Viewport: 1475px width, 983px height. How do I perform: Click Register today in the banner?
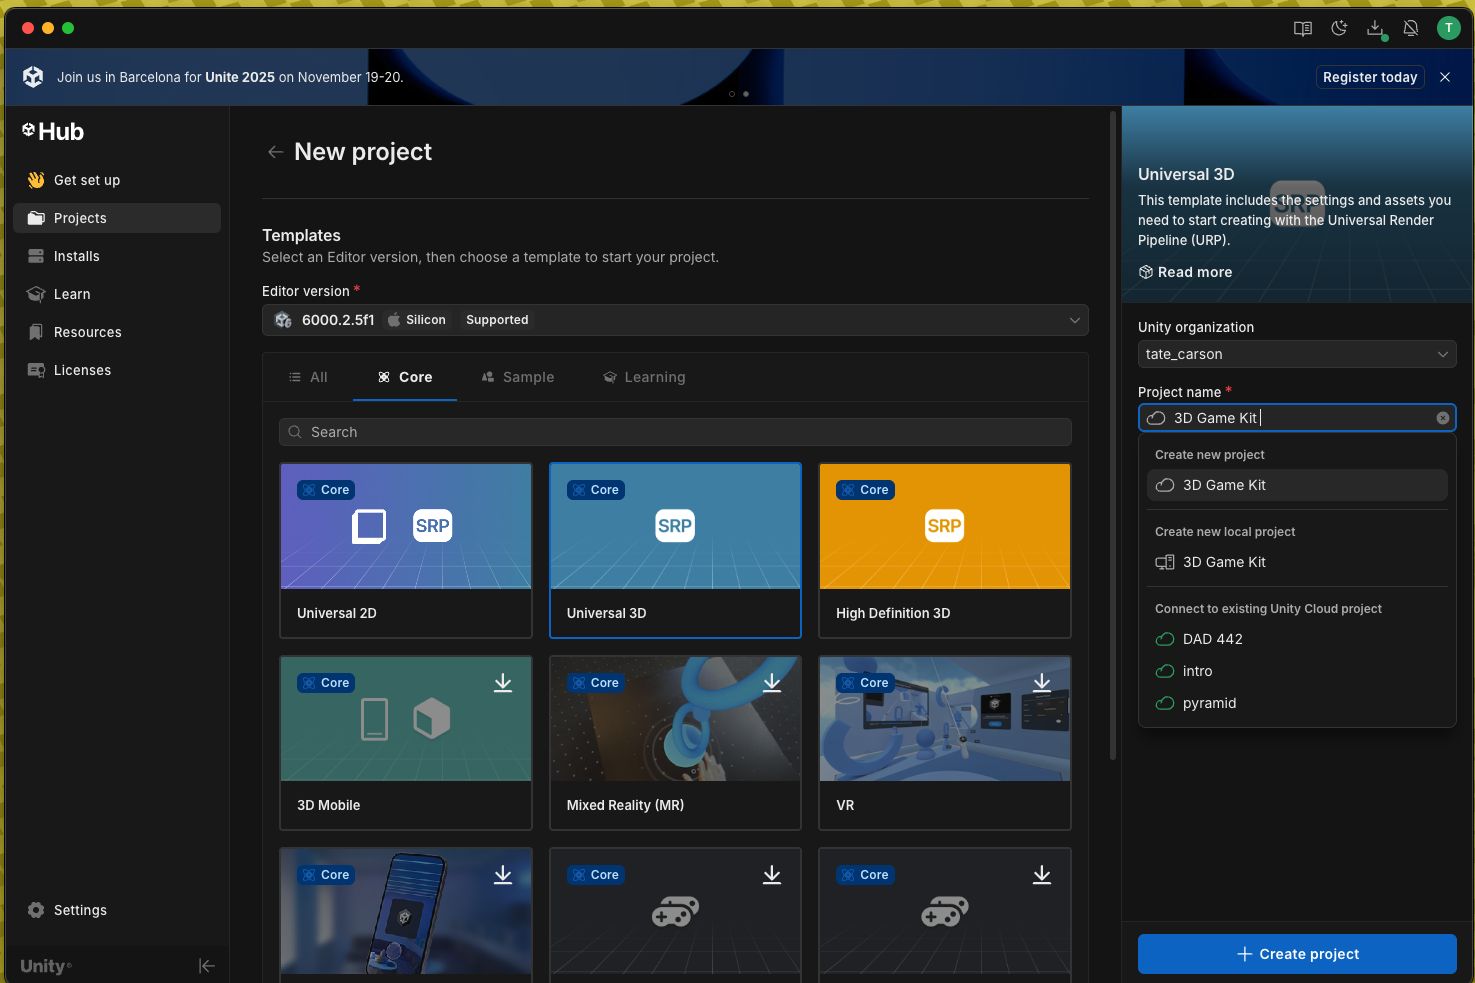coord(1369,77)
